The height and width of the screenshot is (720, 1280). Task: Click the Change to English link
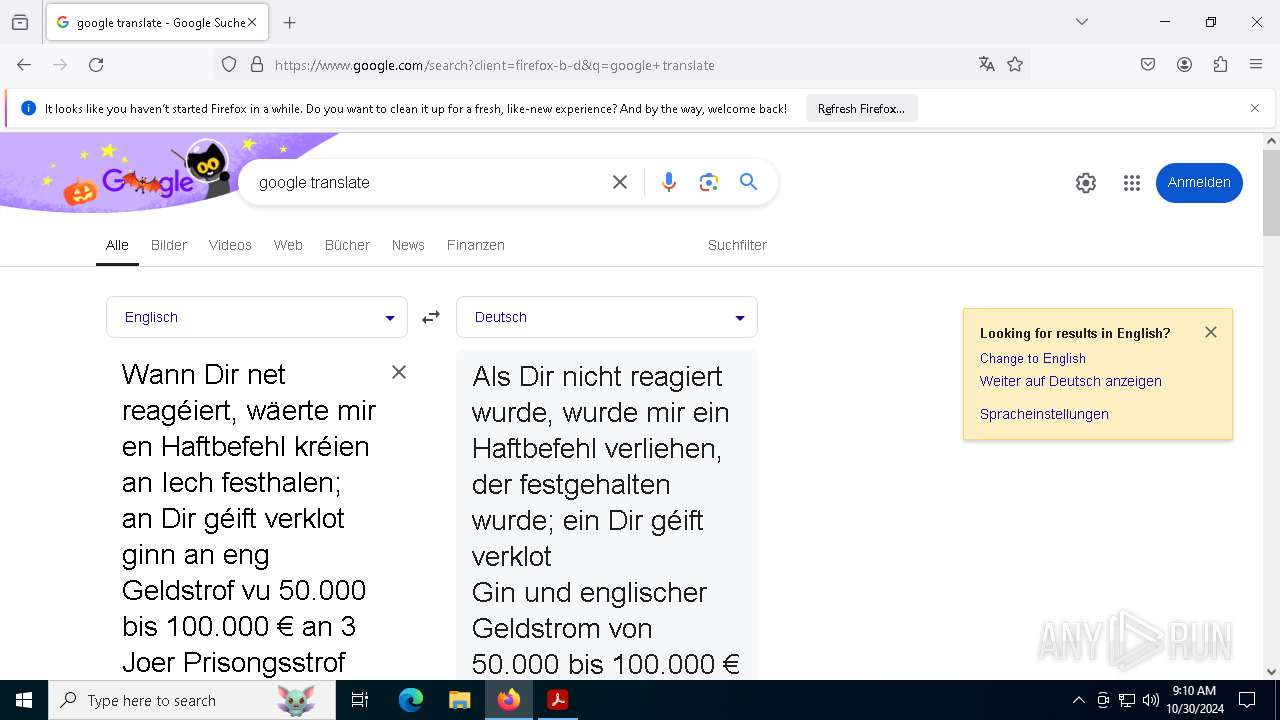1033,358
